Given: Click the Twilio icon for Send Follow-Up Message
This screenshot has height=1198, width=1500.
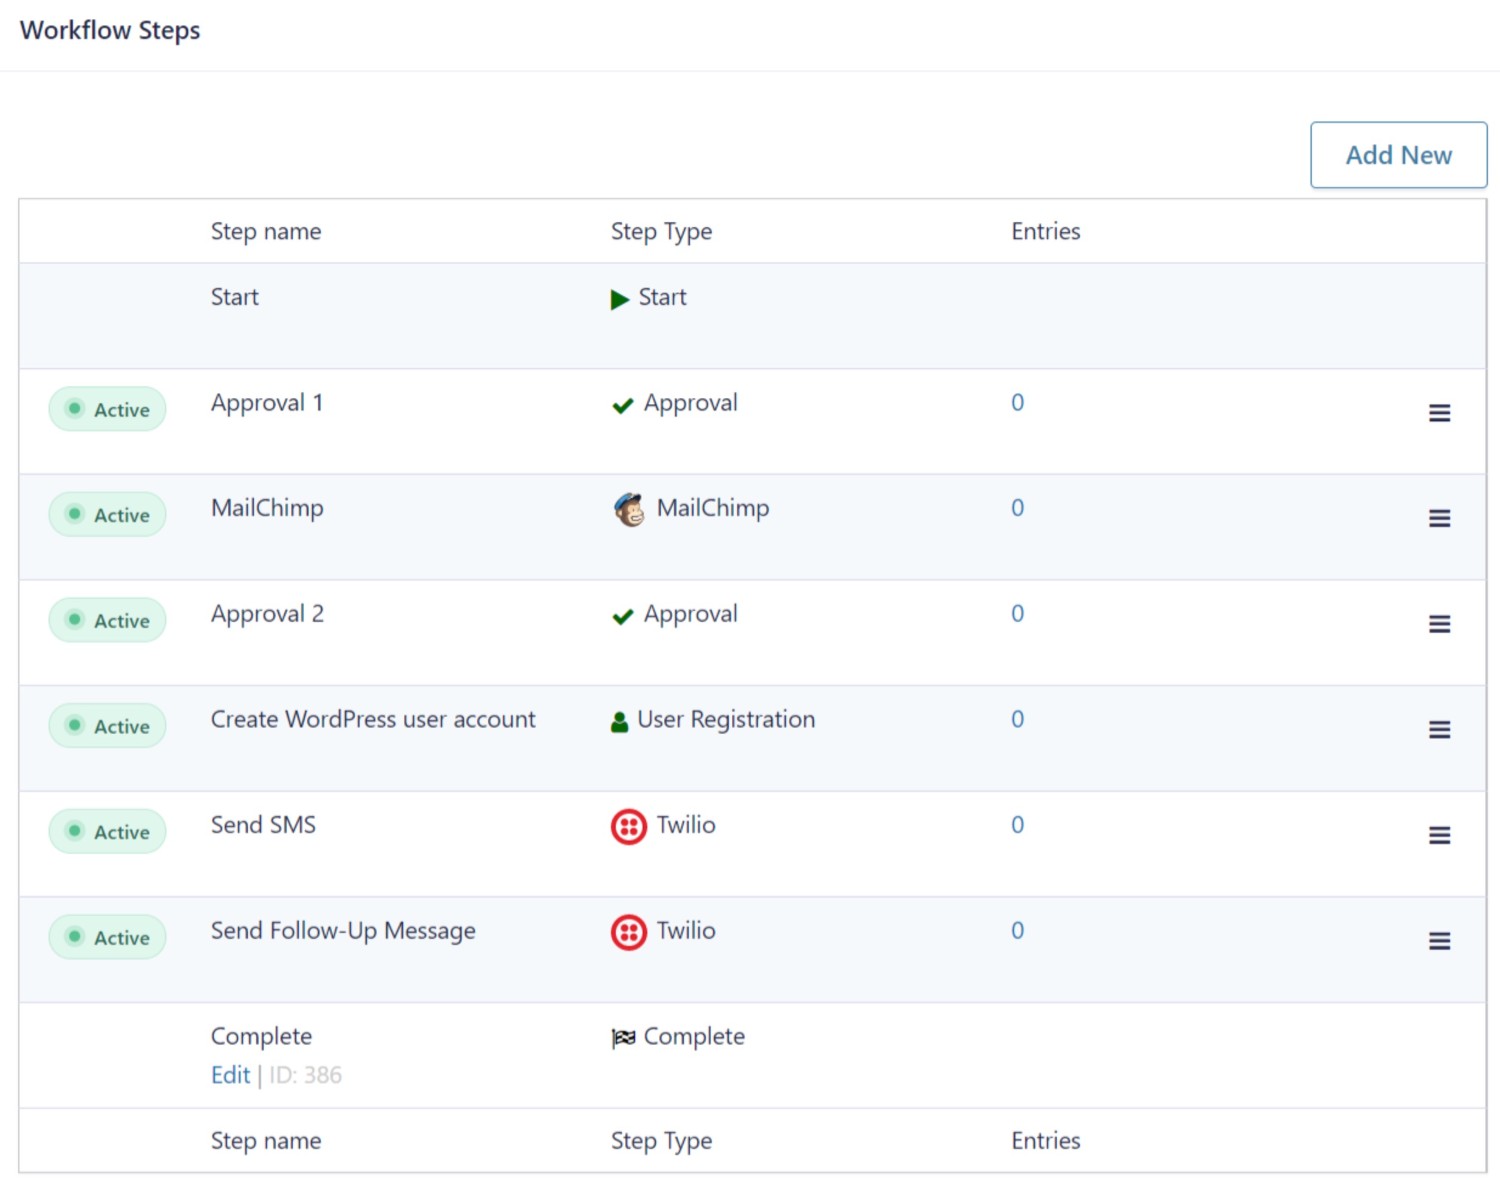Looking at the screenshot, I should click(628, 931).
